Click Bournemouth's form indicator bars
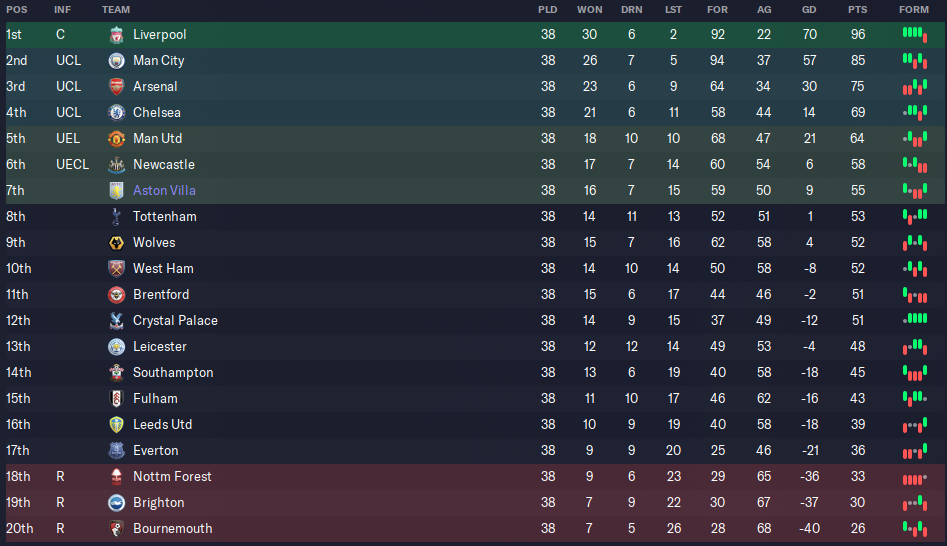This screenshot has height=546, width=947. pyautogui.click(x=915, y=528)
